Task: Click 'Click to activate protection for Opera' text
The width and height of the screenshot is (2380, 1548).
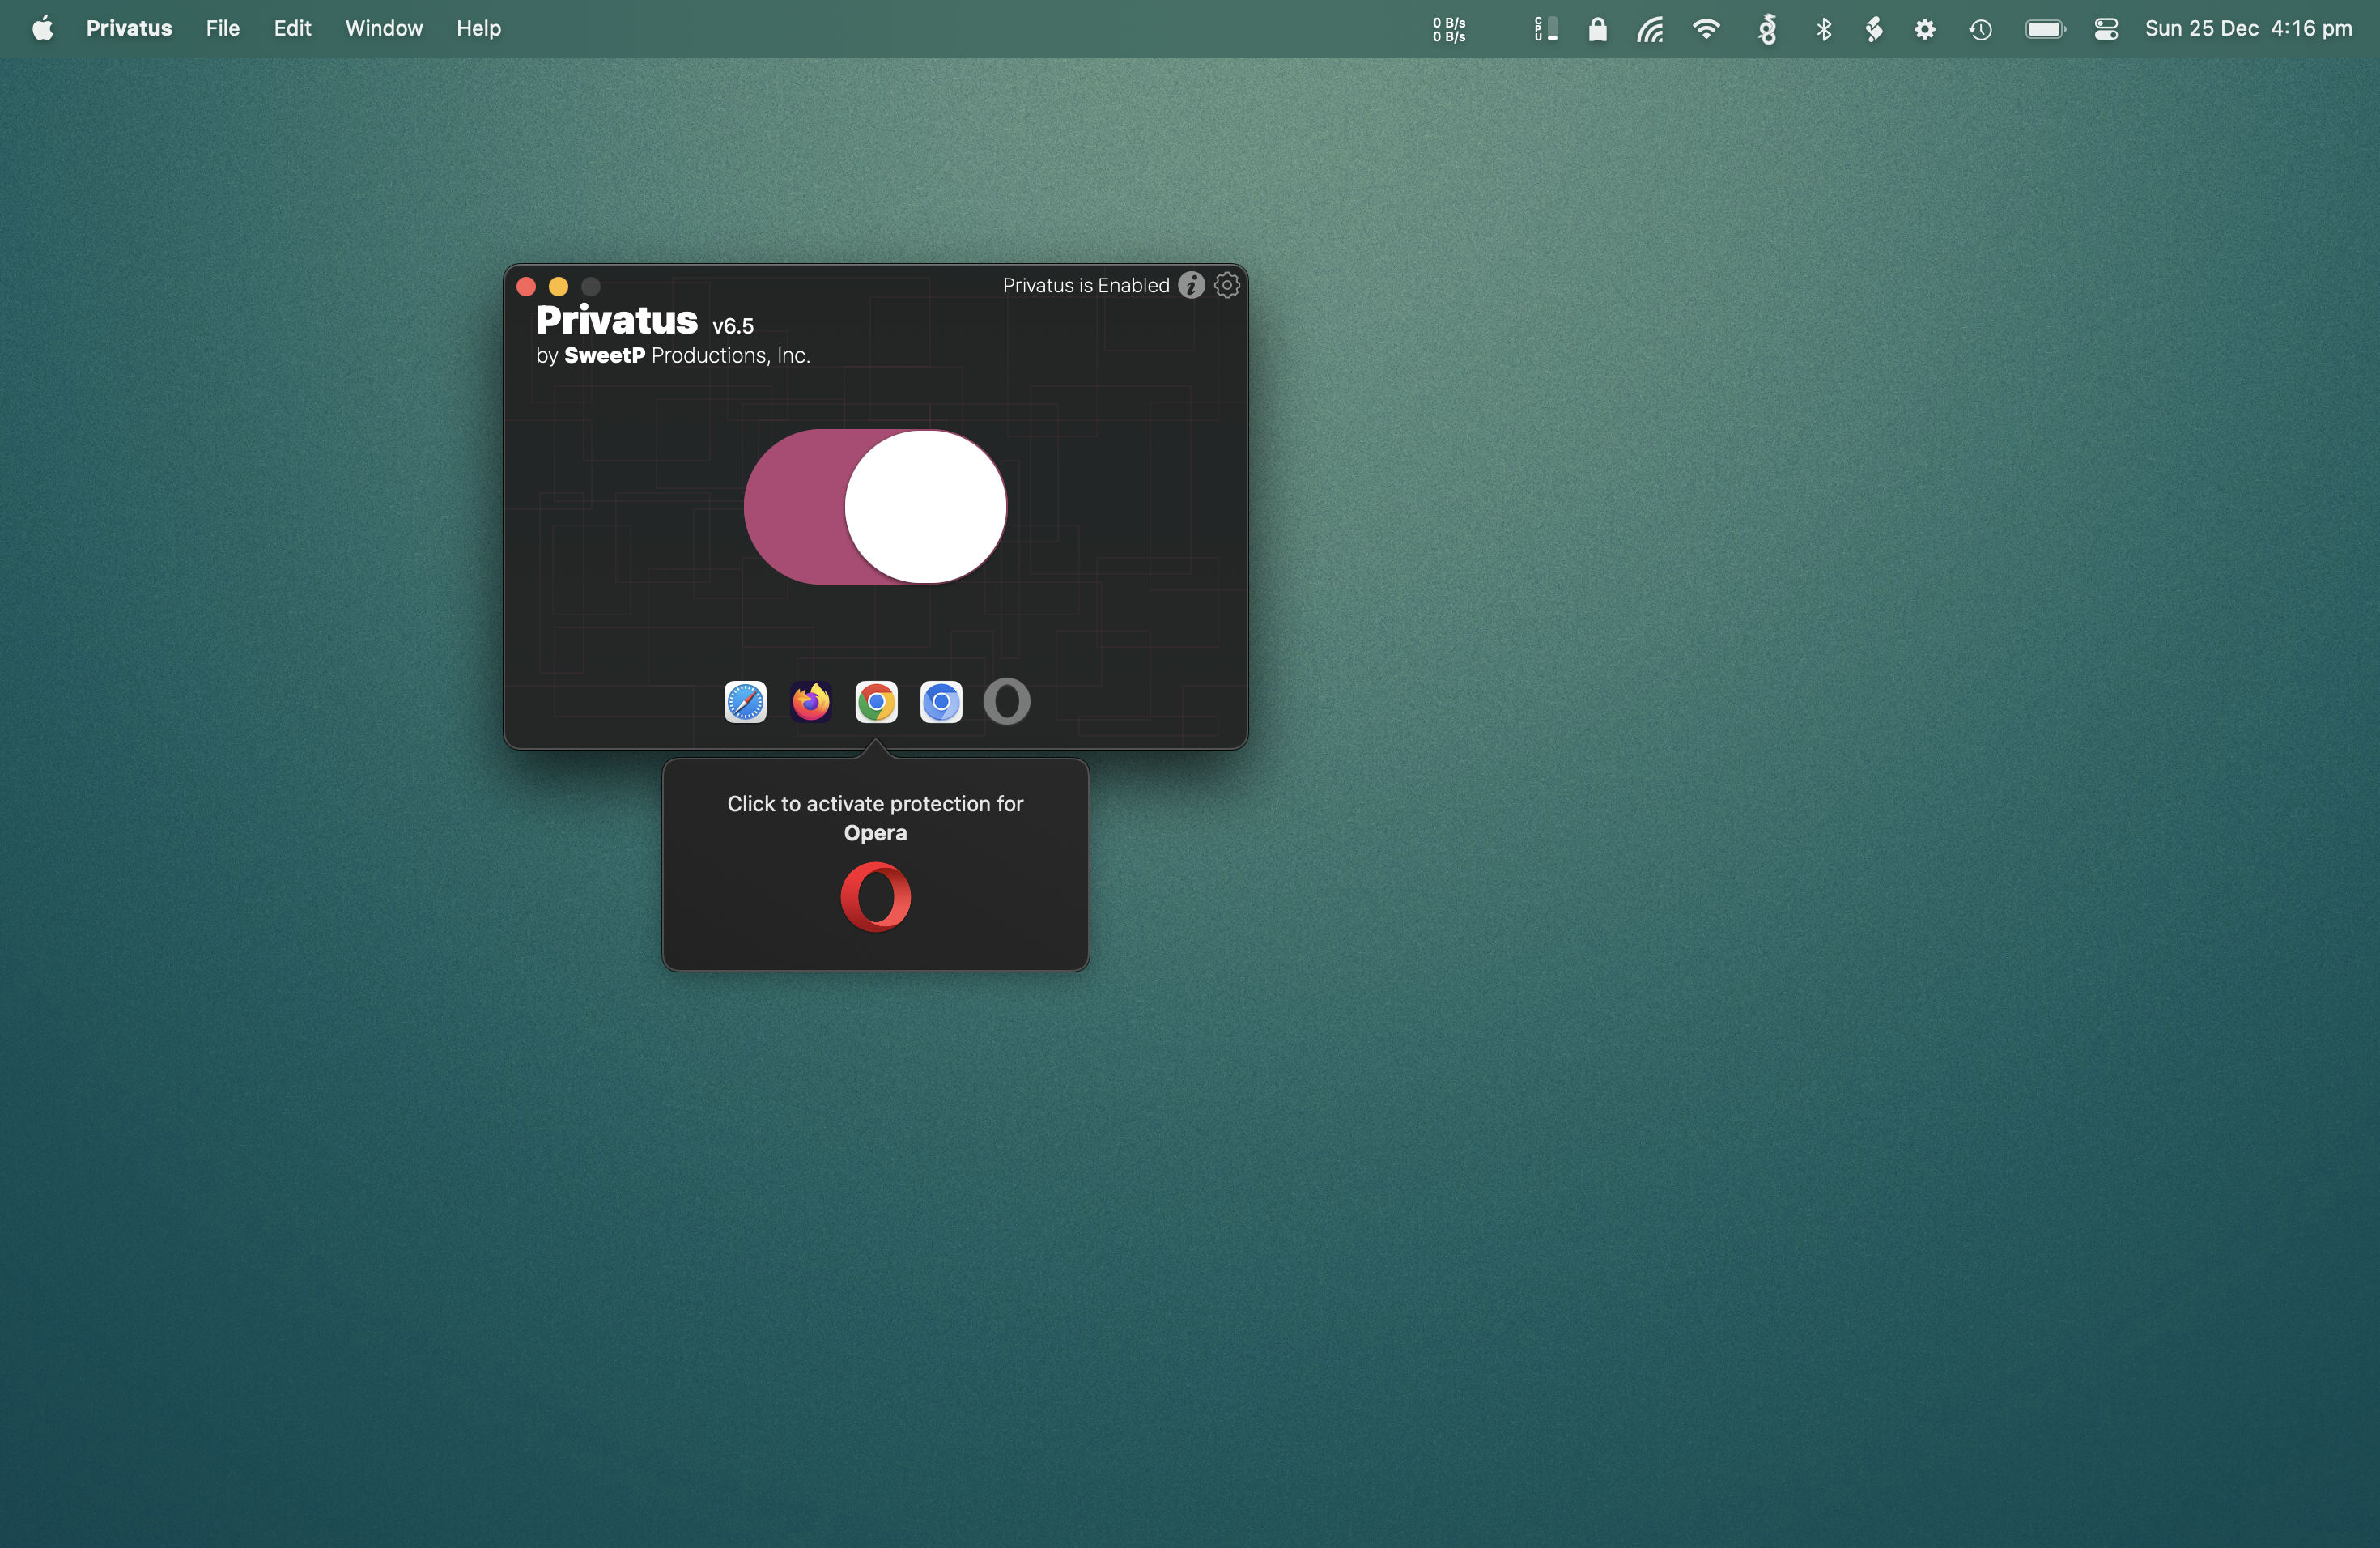Action: tap(875, 818)
